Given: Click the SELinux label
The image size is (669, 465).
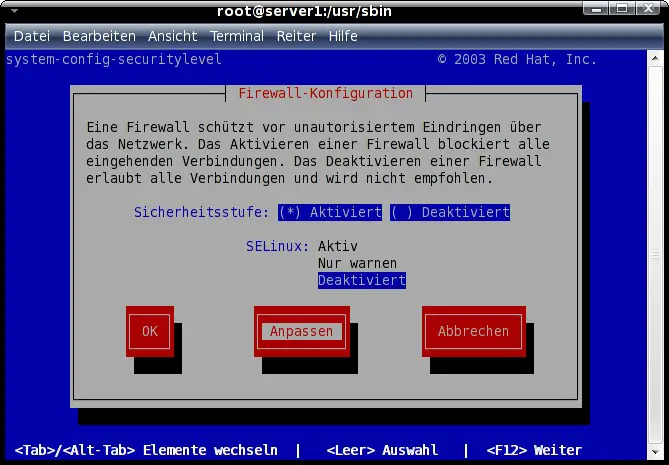Looking at the screenshot, I should click(x=277, y=246).
